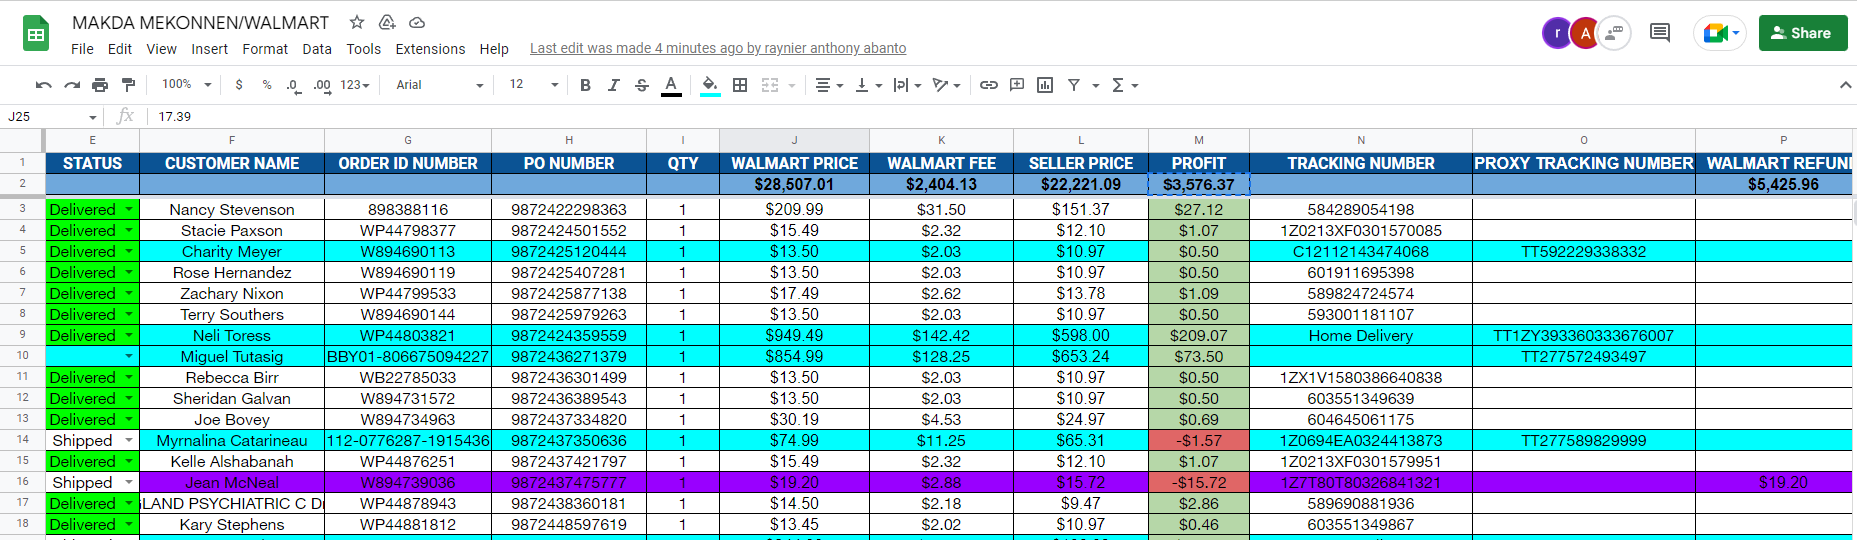Screen dimensions: 1857x540
Task: Open the Extensions menu
Action: 430,49
